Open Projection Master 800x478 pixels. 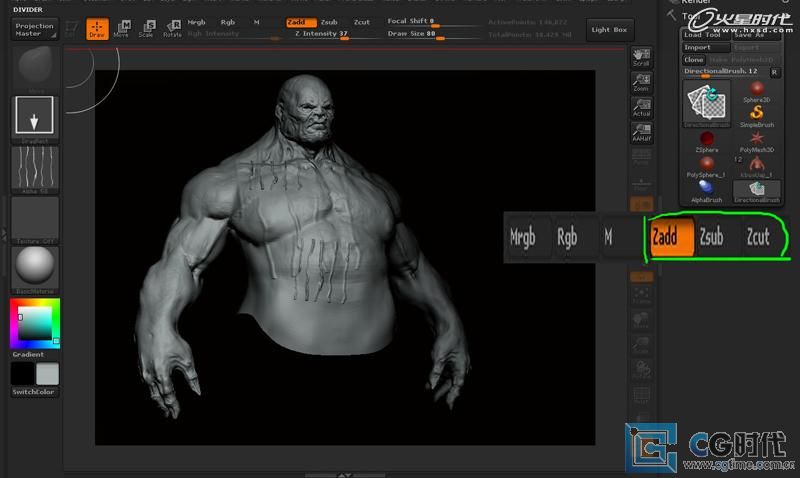coord(35,29)
